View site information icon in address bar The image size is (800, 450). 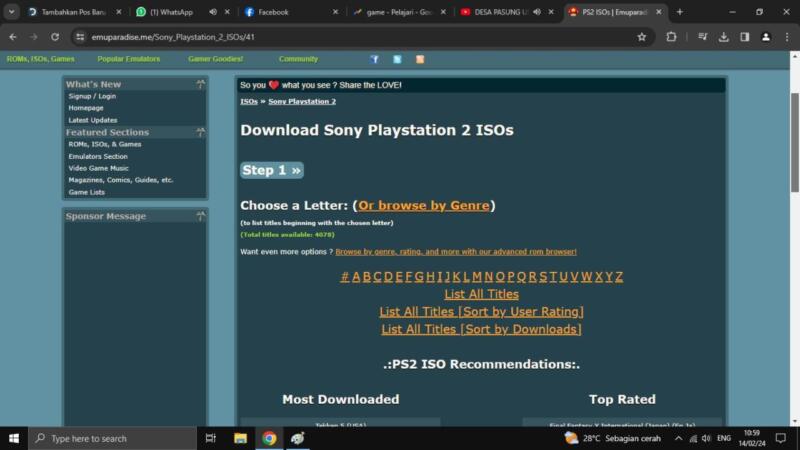coord(80,37)
